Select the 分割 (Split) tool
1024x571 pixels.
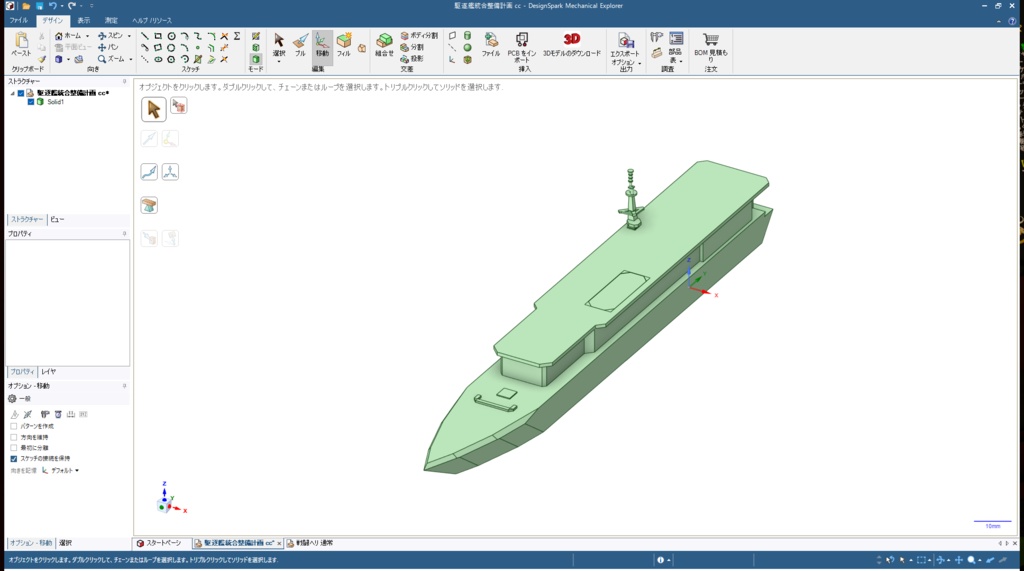coord(412,47)
